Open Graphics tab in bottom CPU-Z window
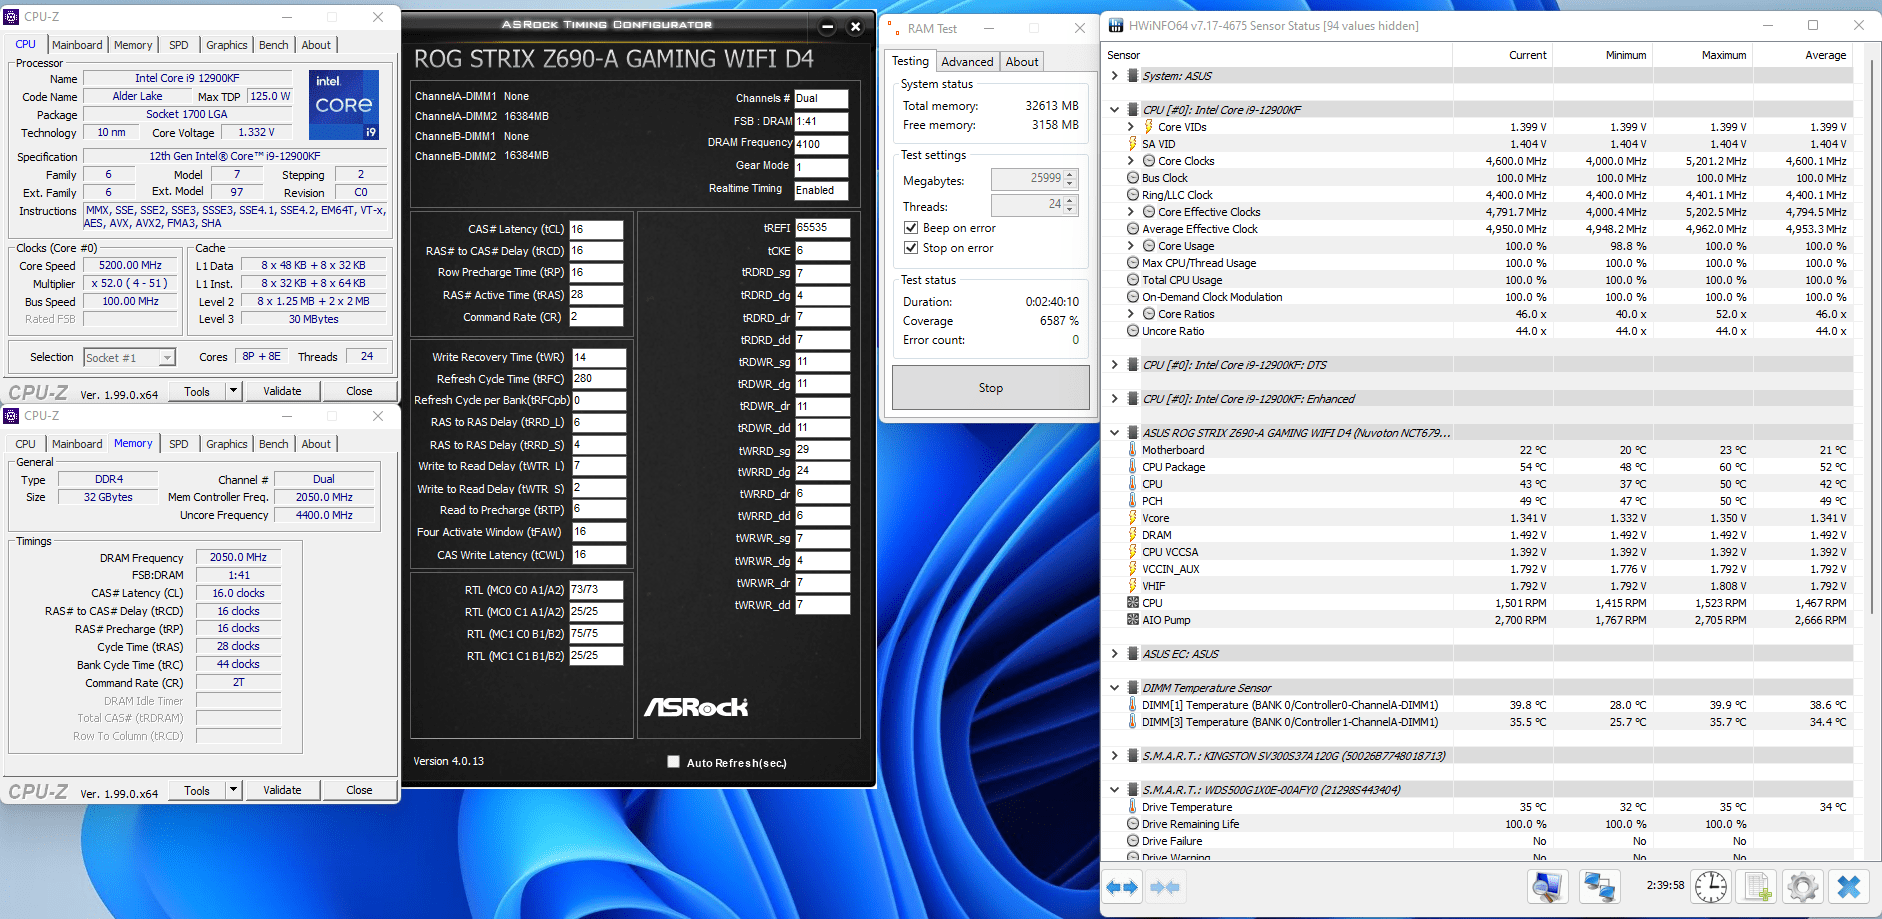This screenshot has height=919, width=1882. [227, 444]
